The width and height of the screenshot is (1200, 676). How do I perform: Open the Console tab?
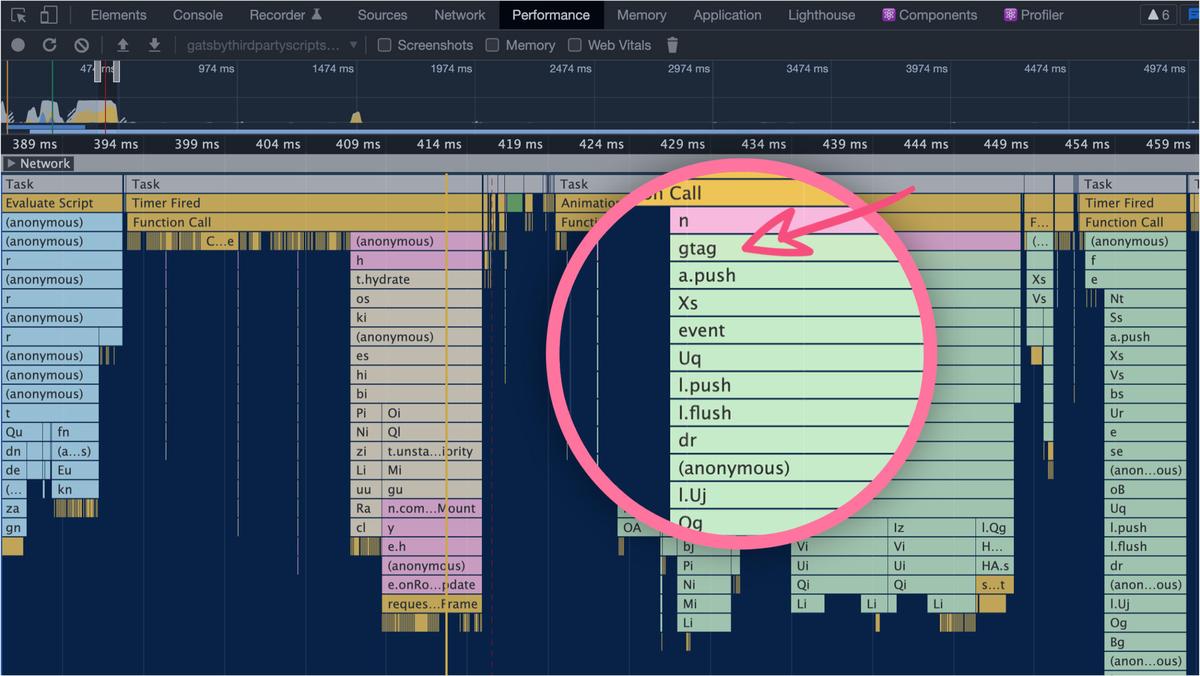(x=198, y=15)
